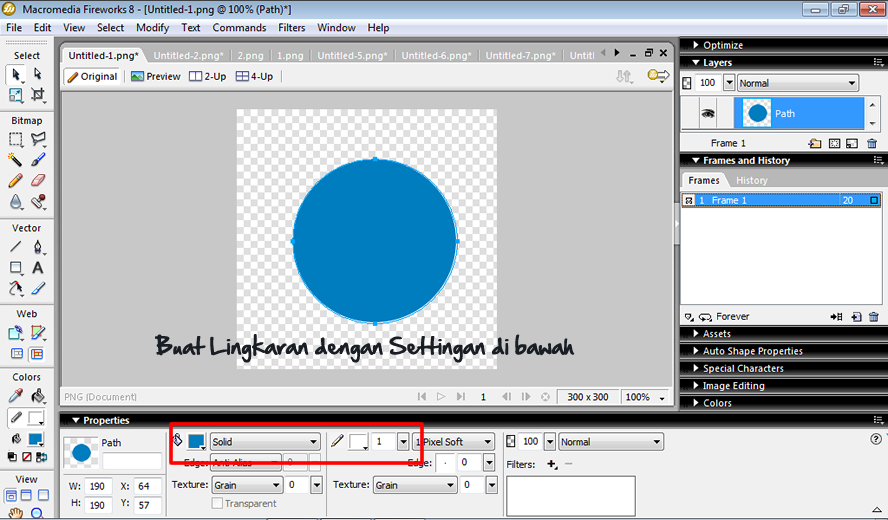Image resolution: width=888 pixels, height=520 pixels.
Task: Click the Delete Layer trash icon
Action: (872, 143)
